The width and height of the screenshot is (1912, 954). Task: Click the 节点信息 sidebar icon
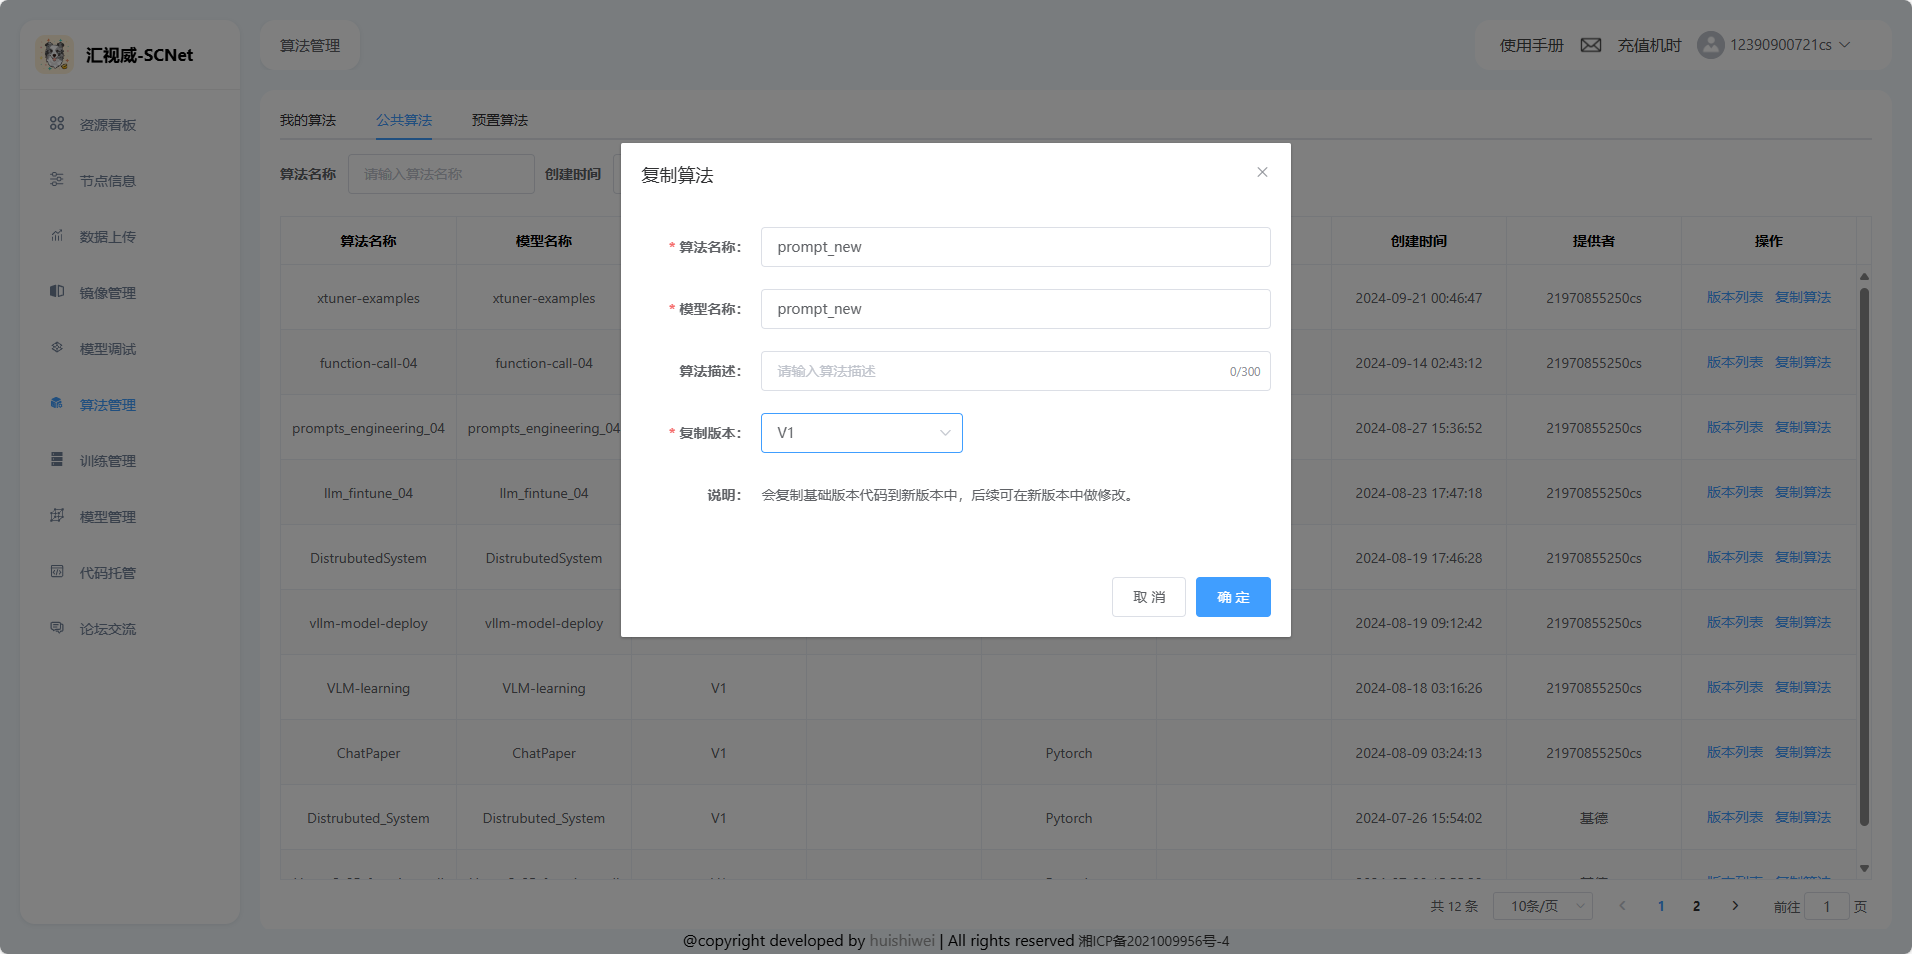[x=57, y=180]
